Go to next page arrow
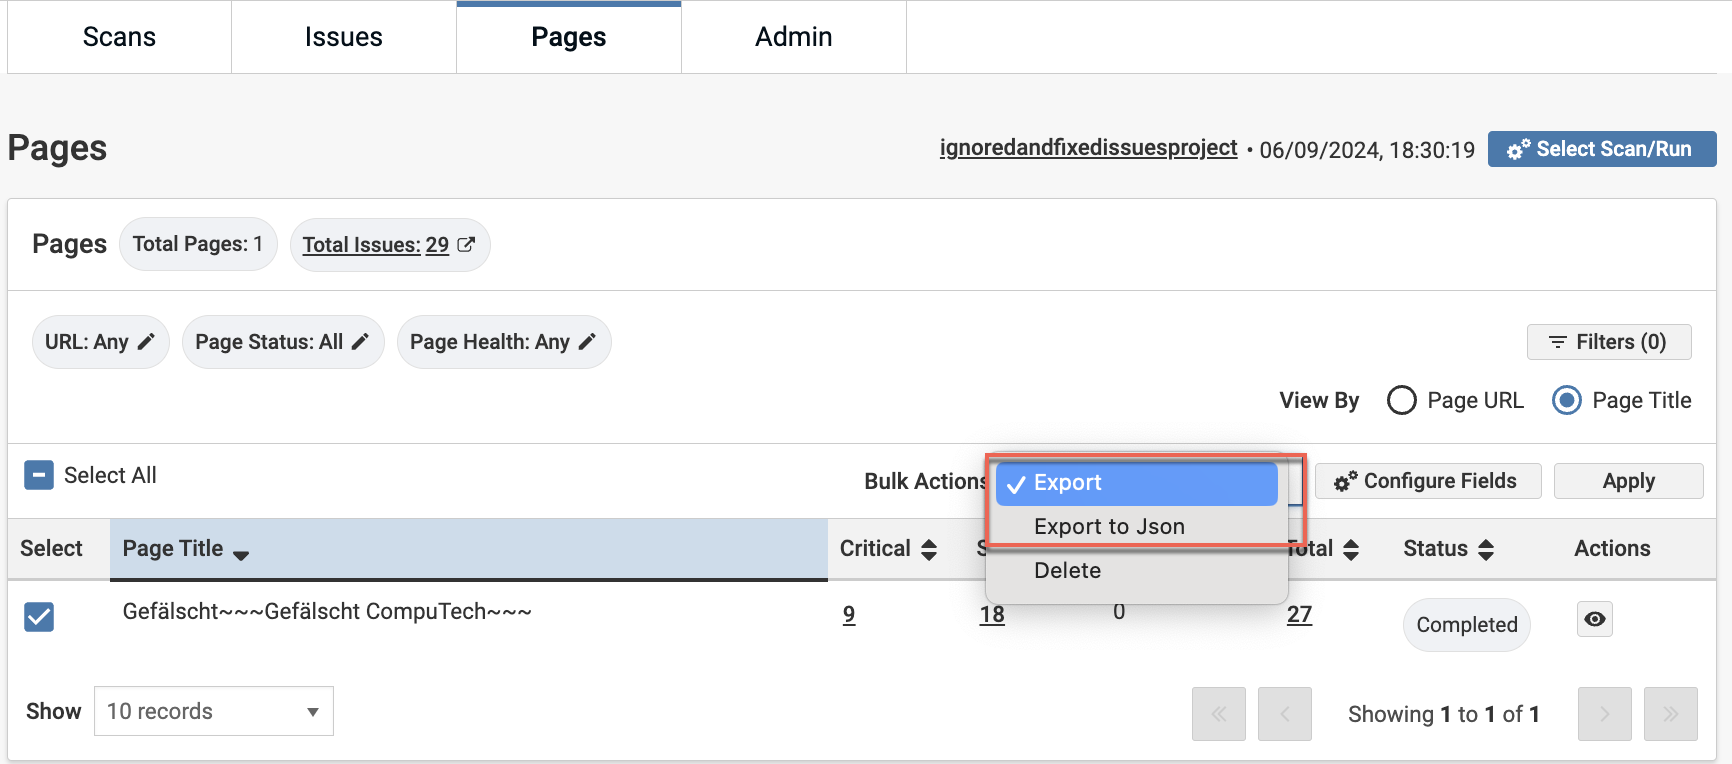The height and width of the screenshot is (764, 1732). pyautogui.click(x=1604, y=714)
